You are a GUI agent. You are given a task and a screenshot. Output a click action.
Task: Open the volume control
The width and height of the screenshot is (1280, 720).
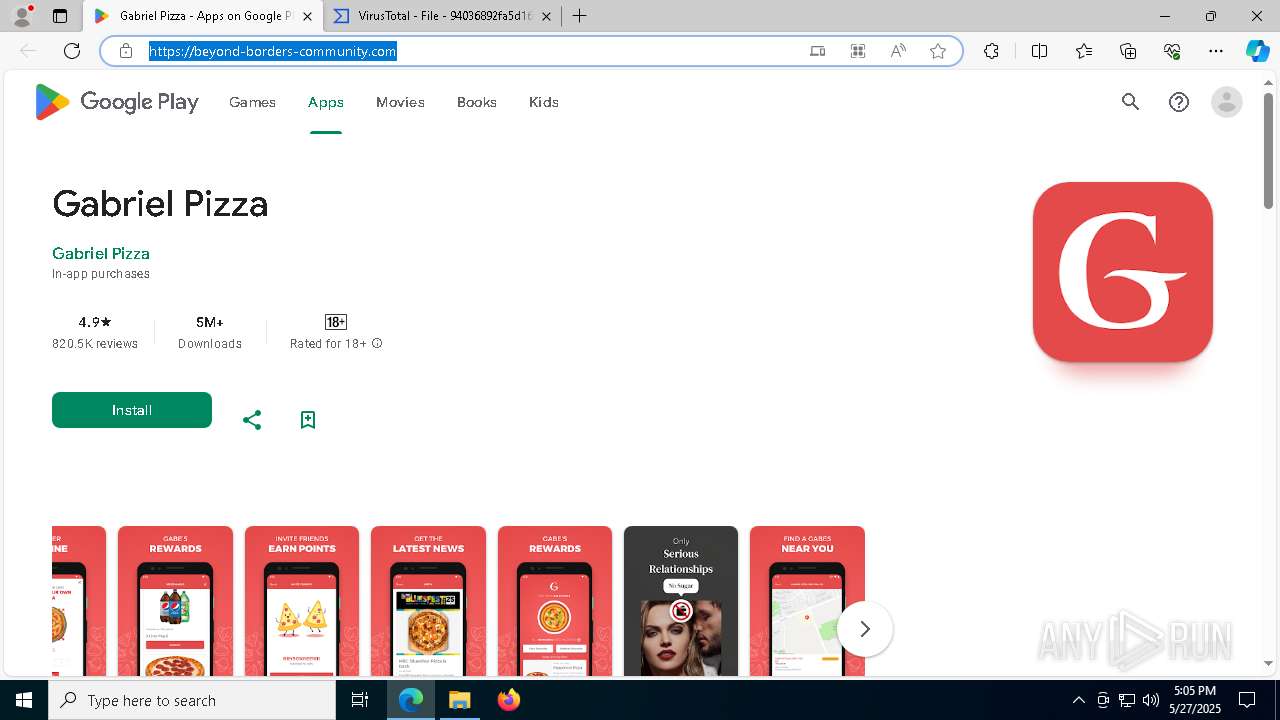[1151, 700]
